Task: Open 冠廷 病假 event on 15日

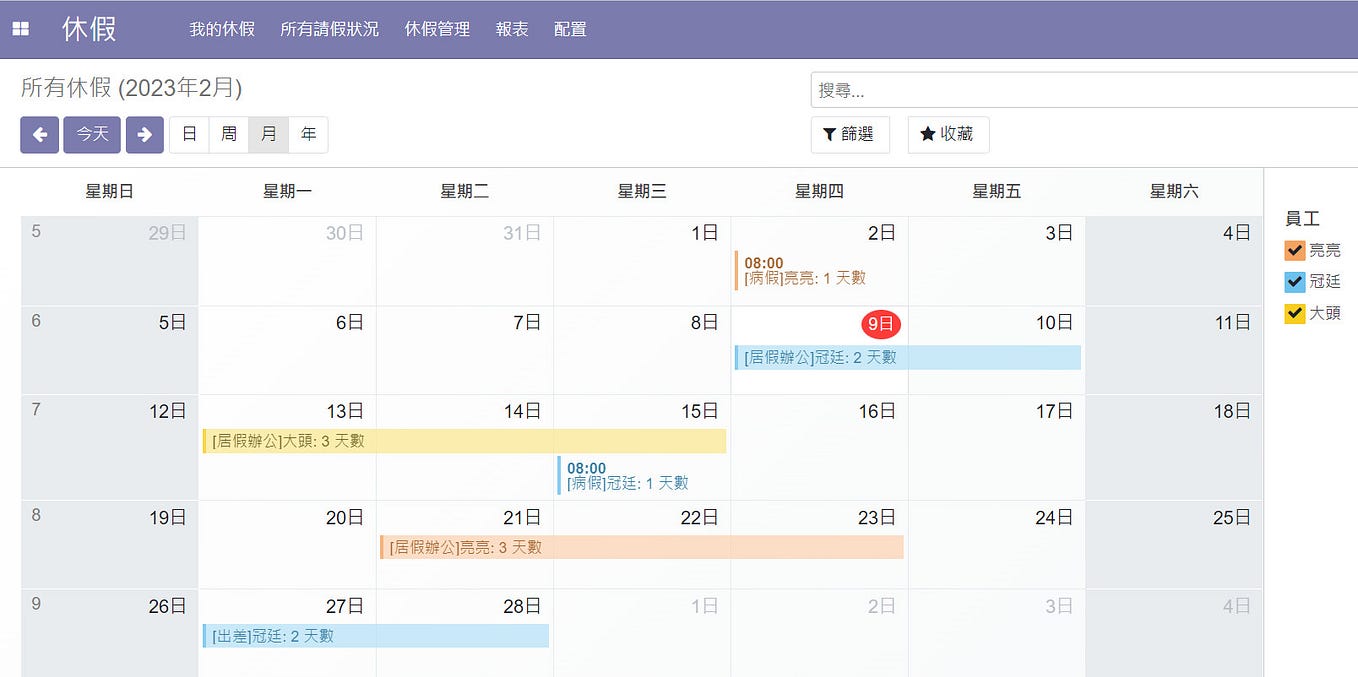Action: [x=642, y=475]
